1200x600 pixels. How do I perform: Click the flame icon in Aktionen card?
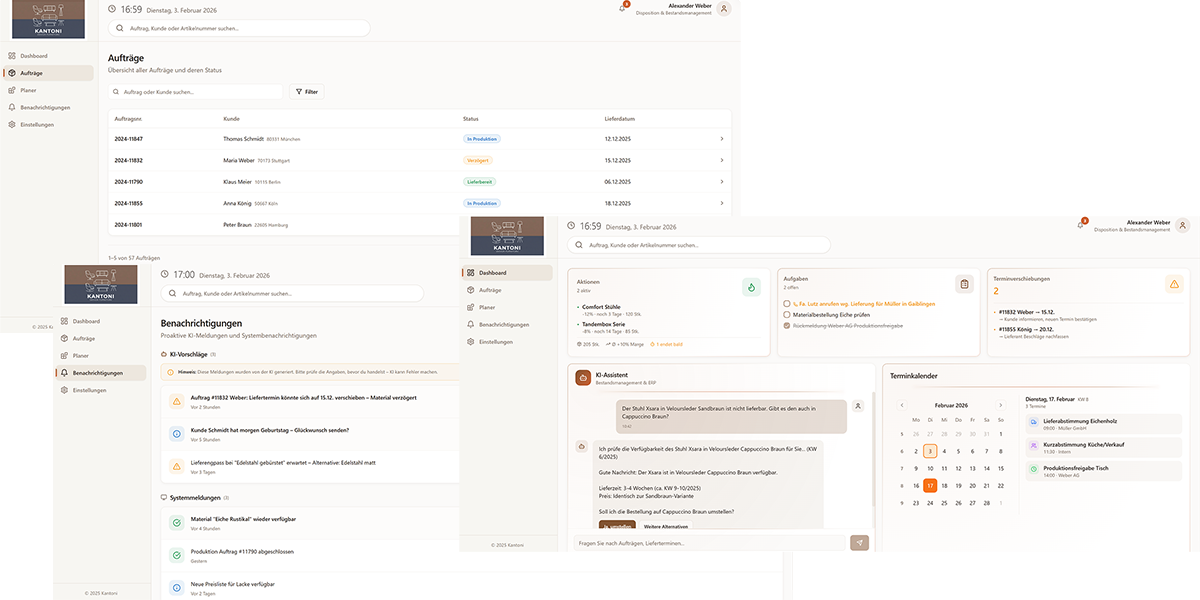pyautogui.click(x=751, y=287)
